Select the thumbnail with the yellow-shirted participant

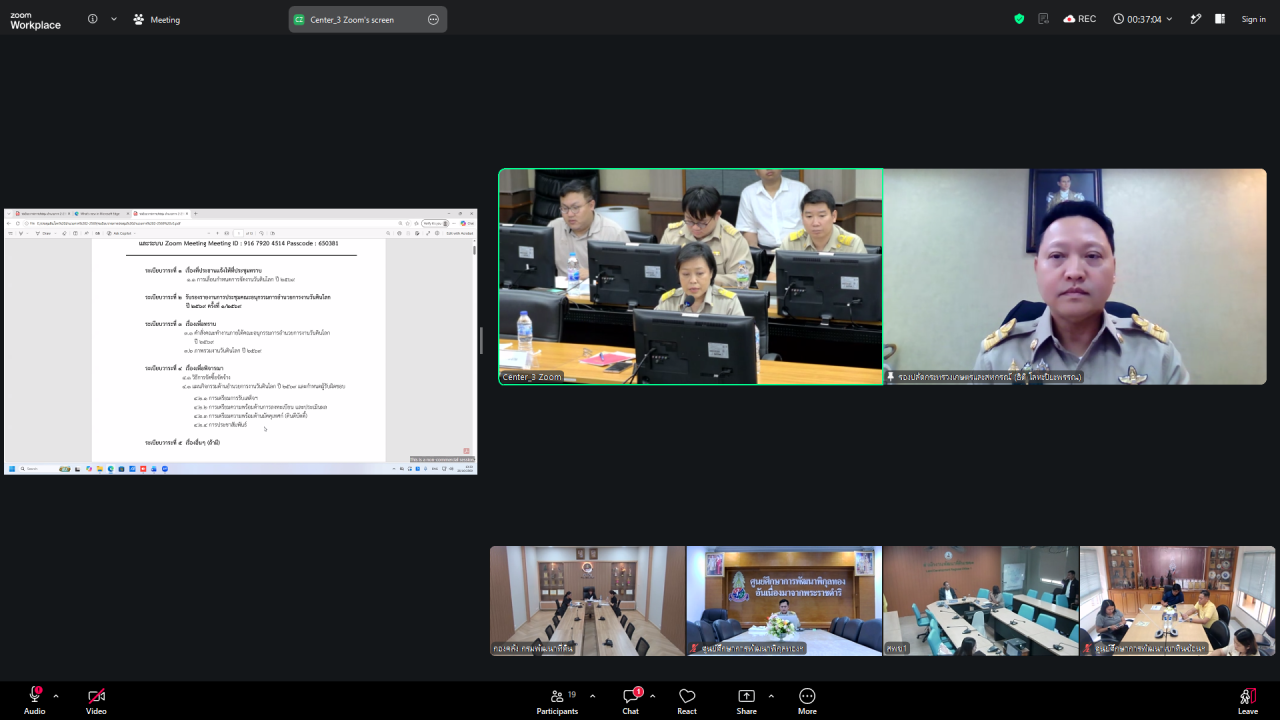[x=1177, y=601]
